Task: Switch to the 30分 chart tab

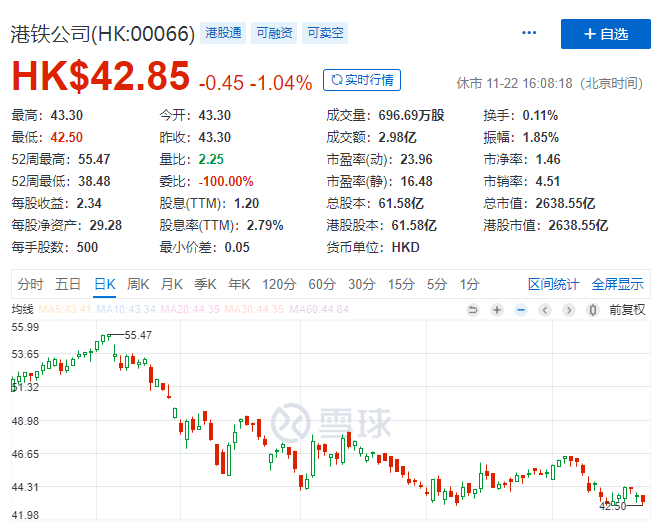Action: coord(361,284)
